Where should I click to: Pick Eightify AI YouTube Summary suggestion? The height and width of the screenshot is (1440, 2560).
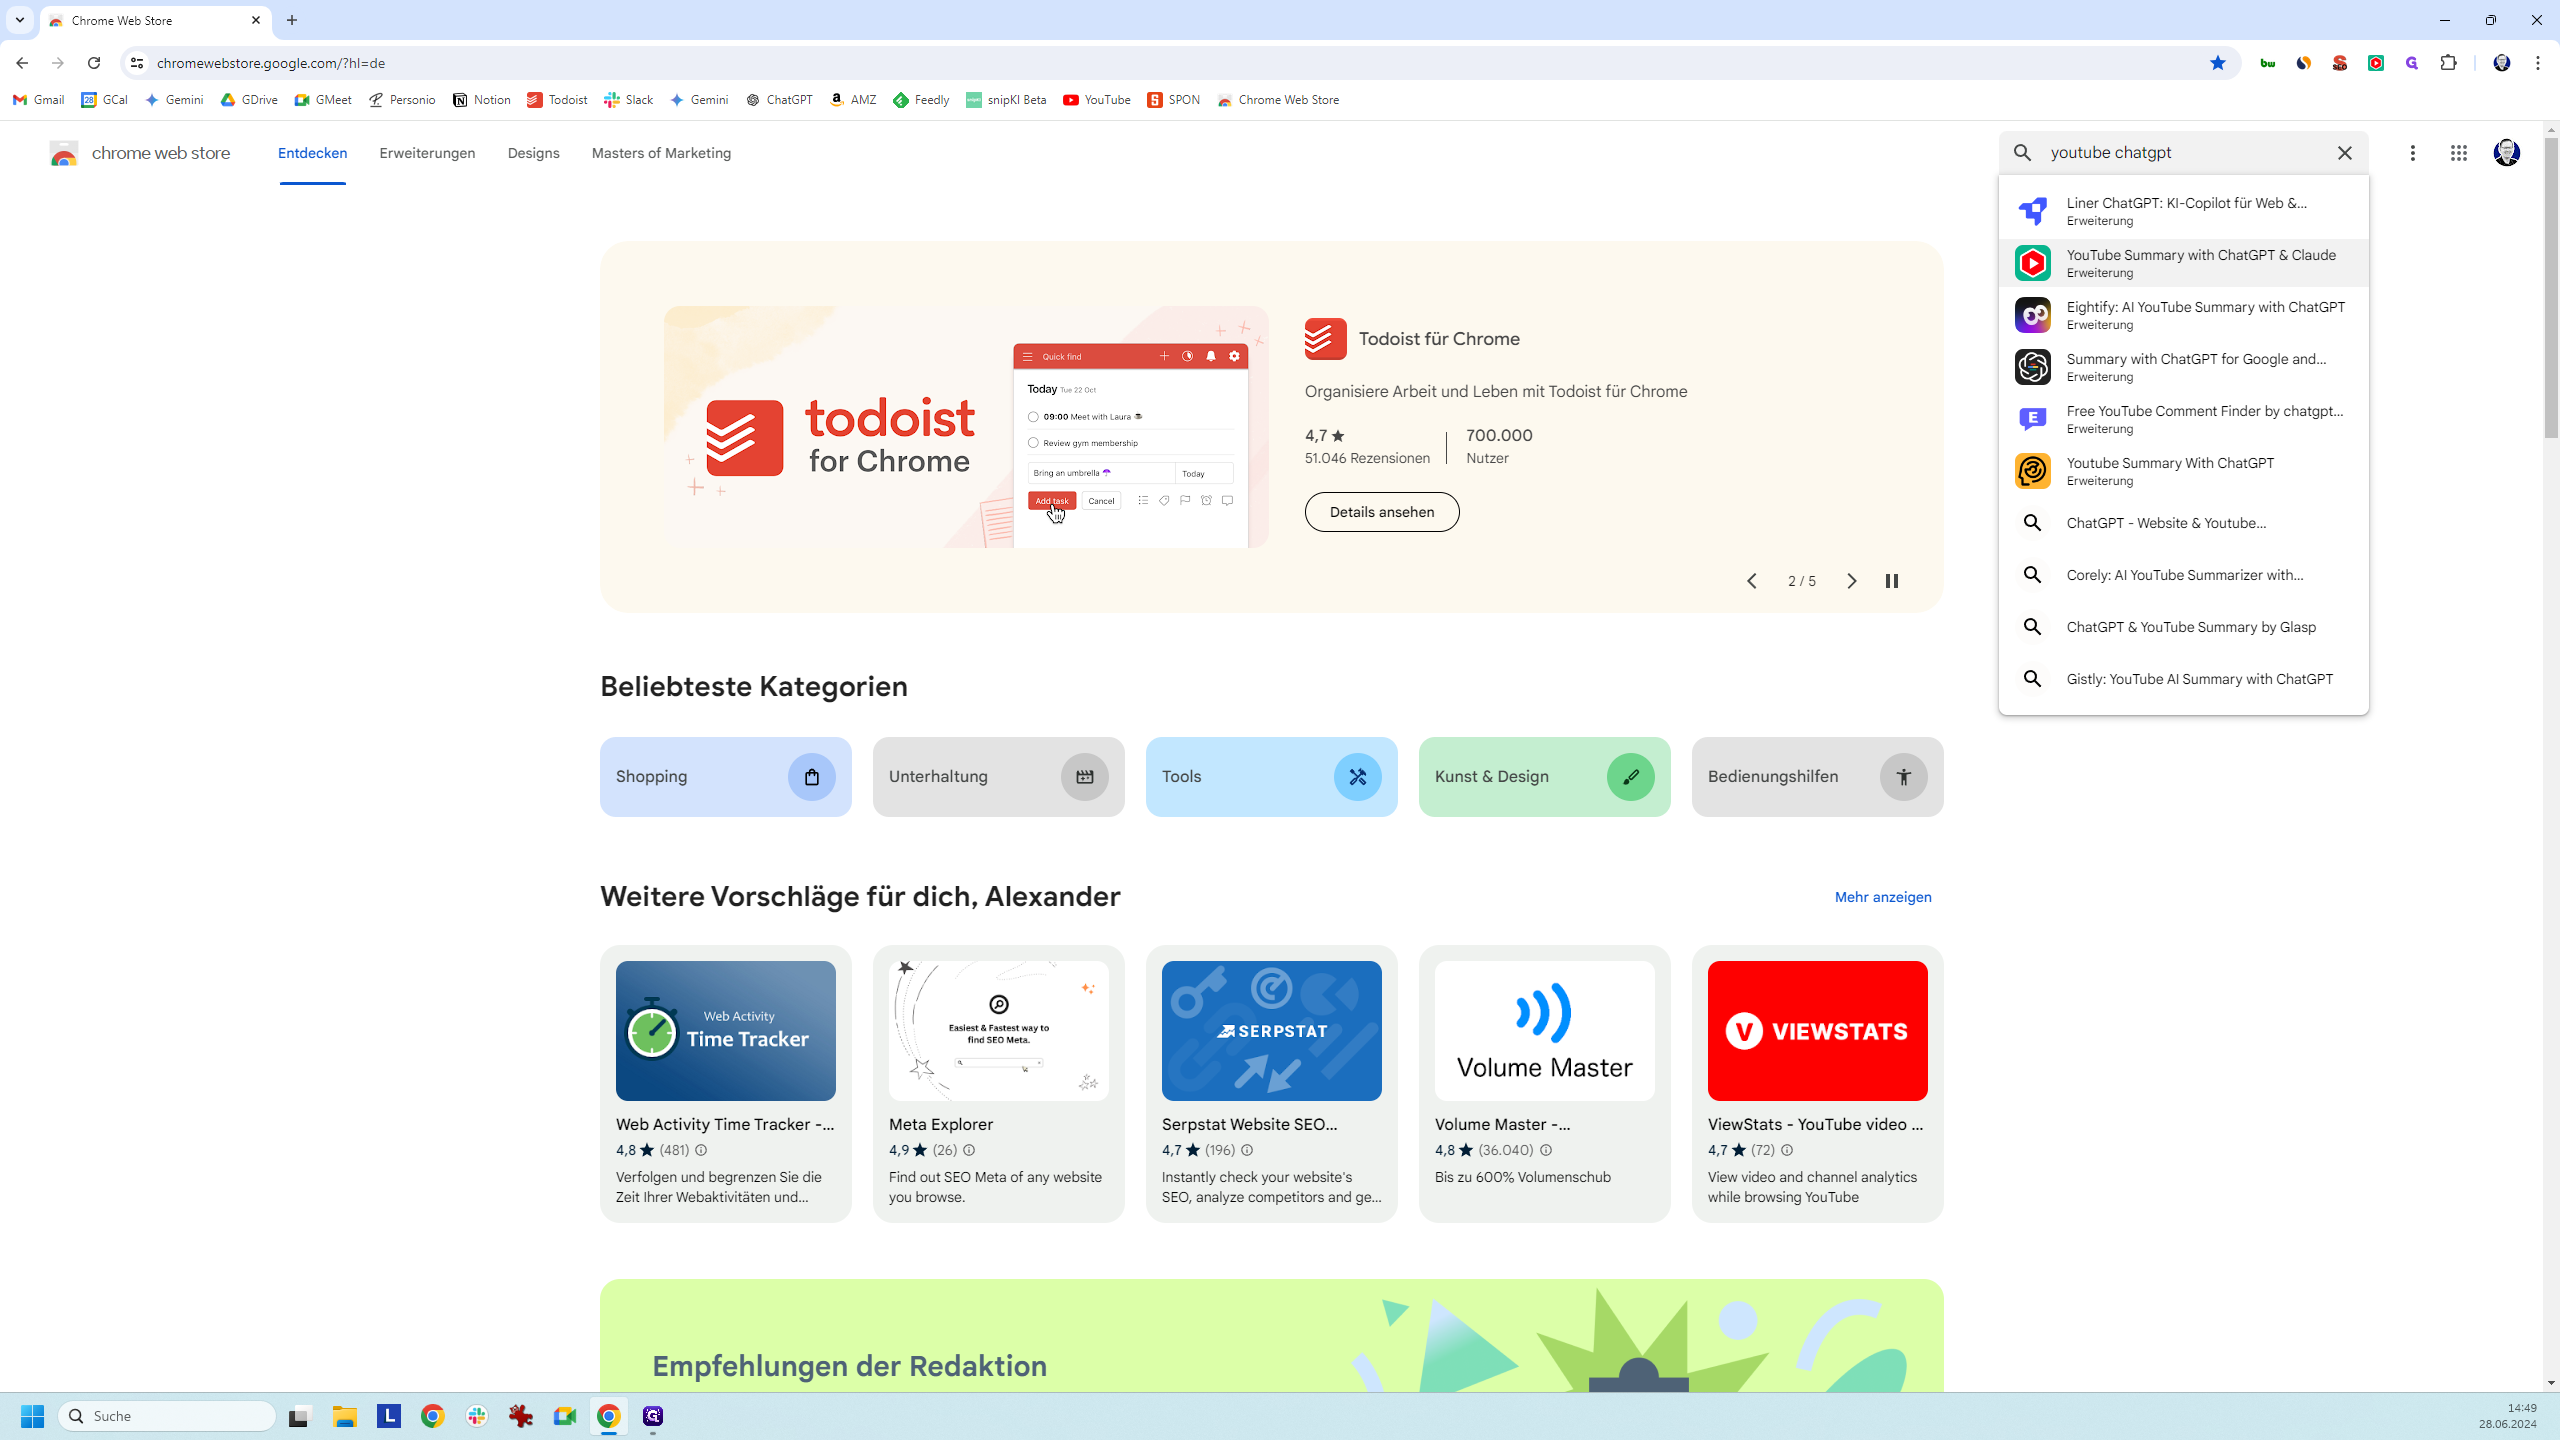click(2183, 315)
